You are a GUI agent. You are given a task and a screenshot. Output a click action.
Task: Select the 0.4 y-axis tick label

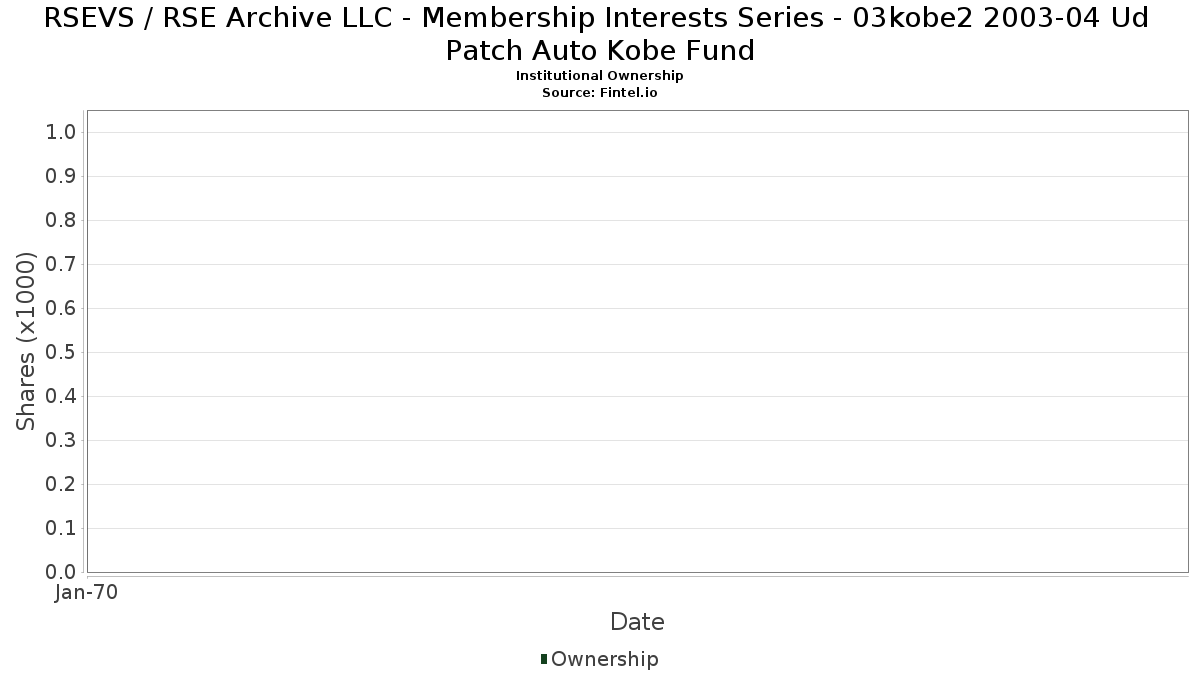click(62, 397)
